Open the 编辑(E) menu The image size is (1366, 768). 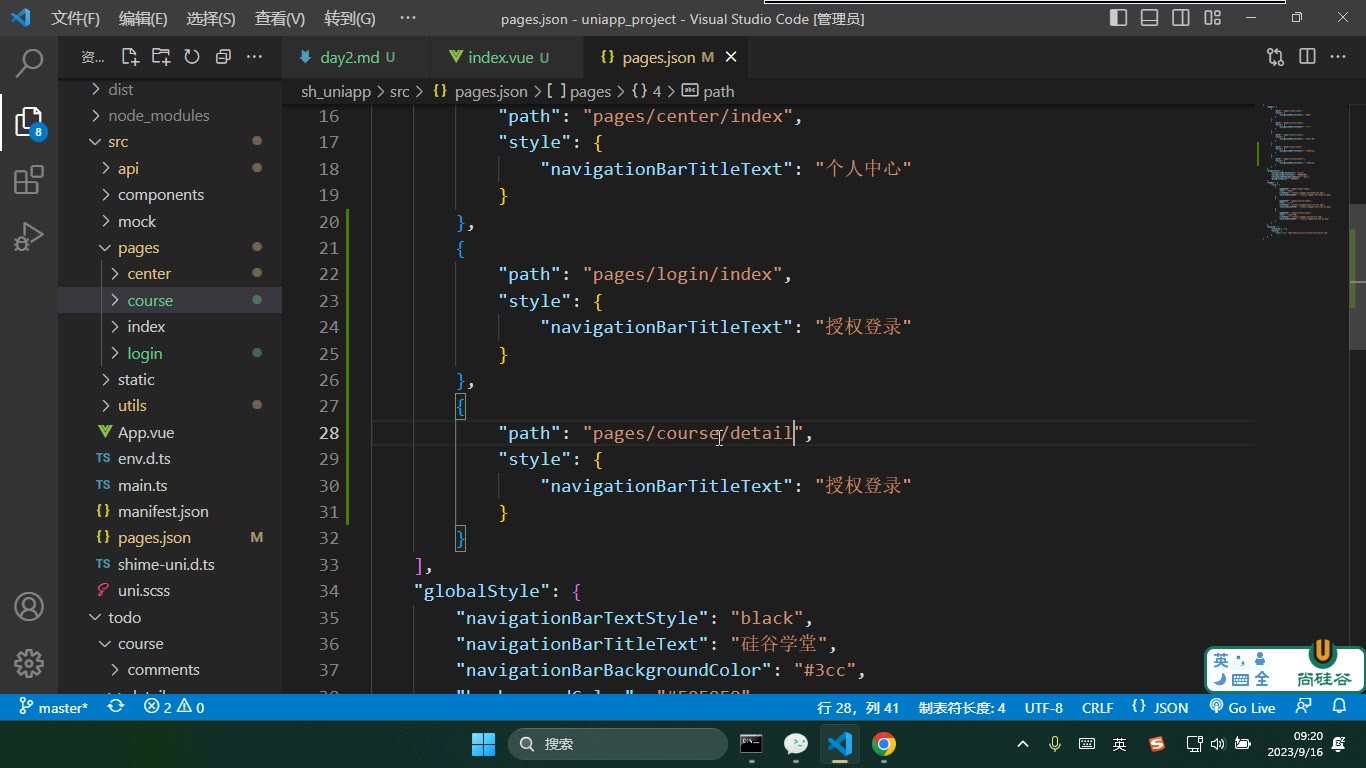143,19
